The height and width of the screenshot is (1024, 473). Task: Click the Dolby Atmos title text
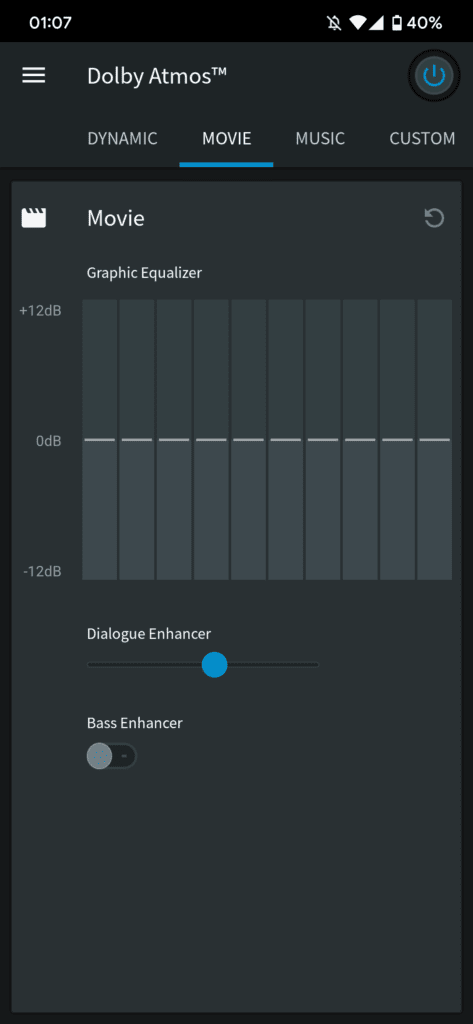click(157, 76)
